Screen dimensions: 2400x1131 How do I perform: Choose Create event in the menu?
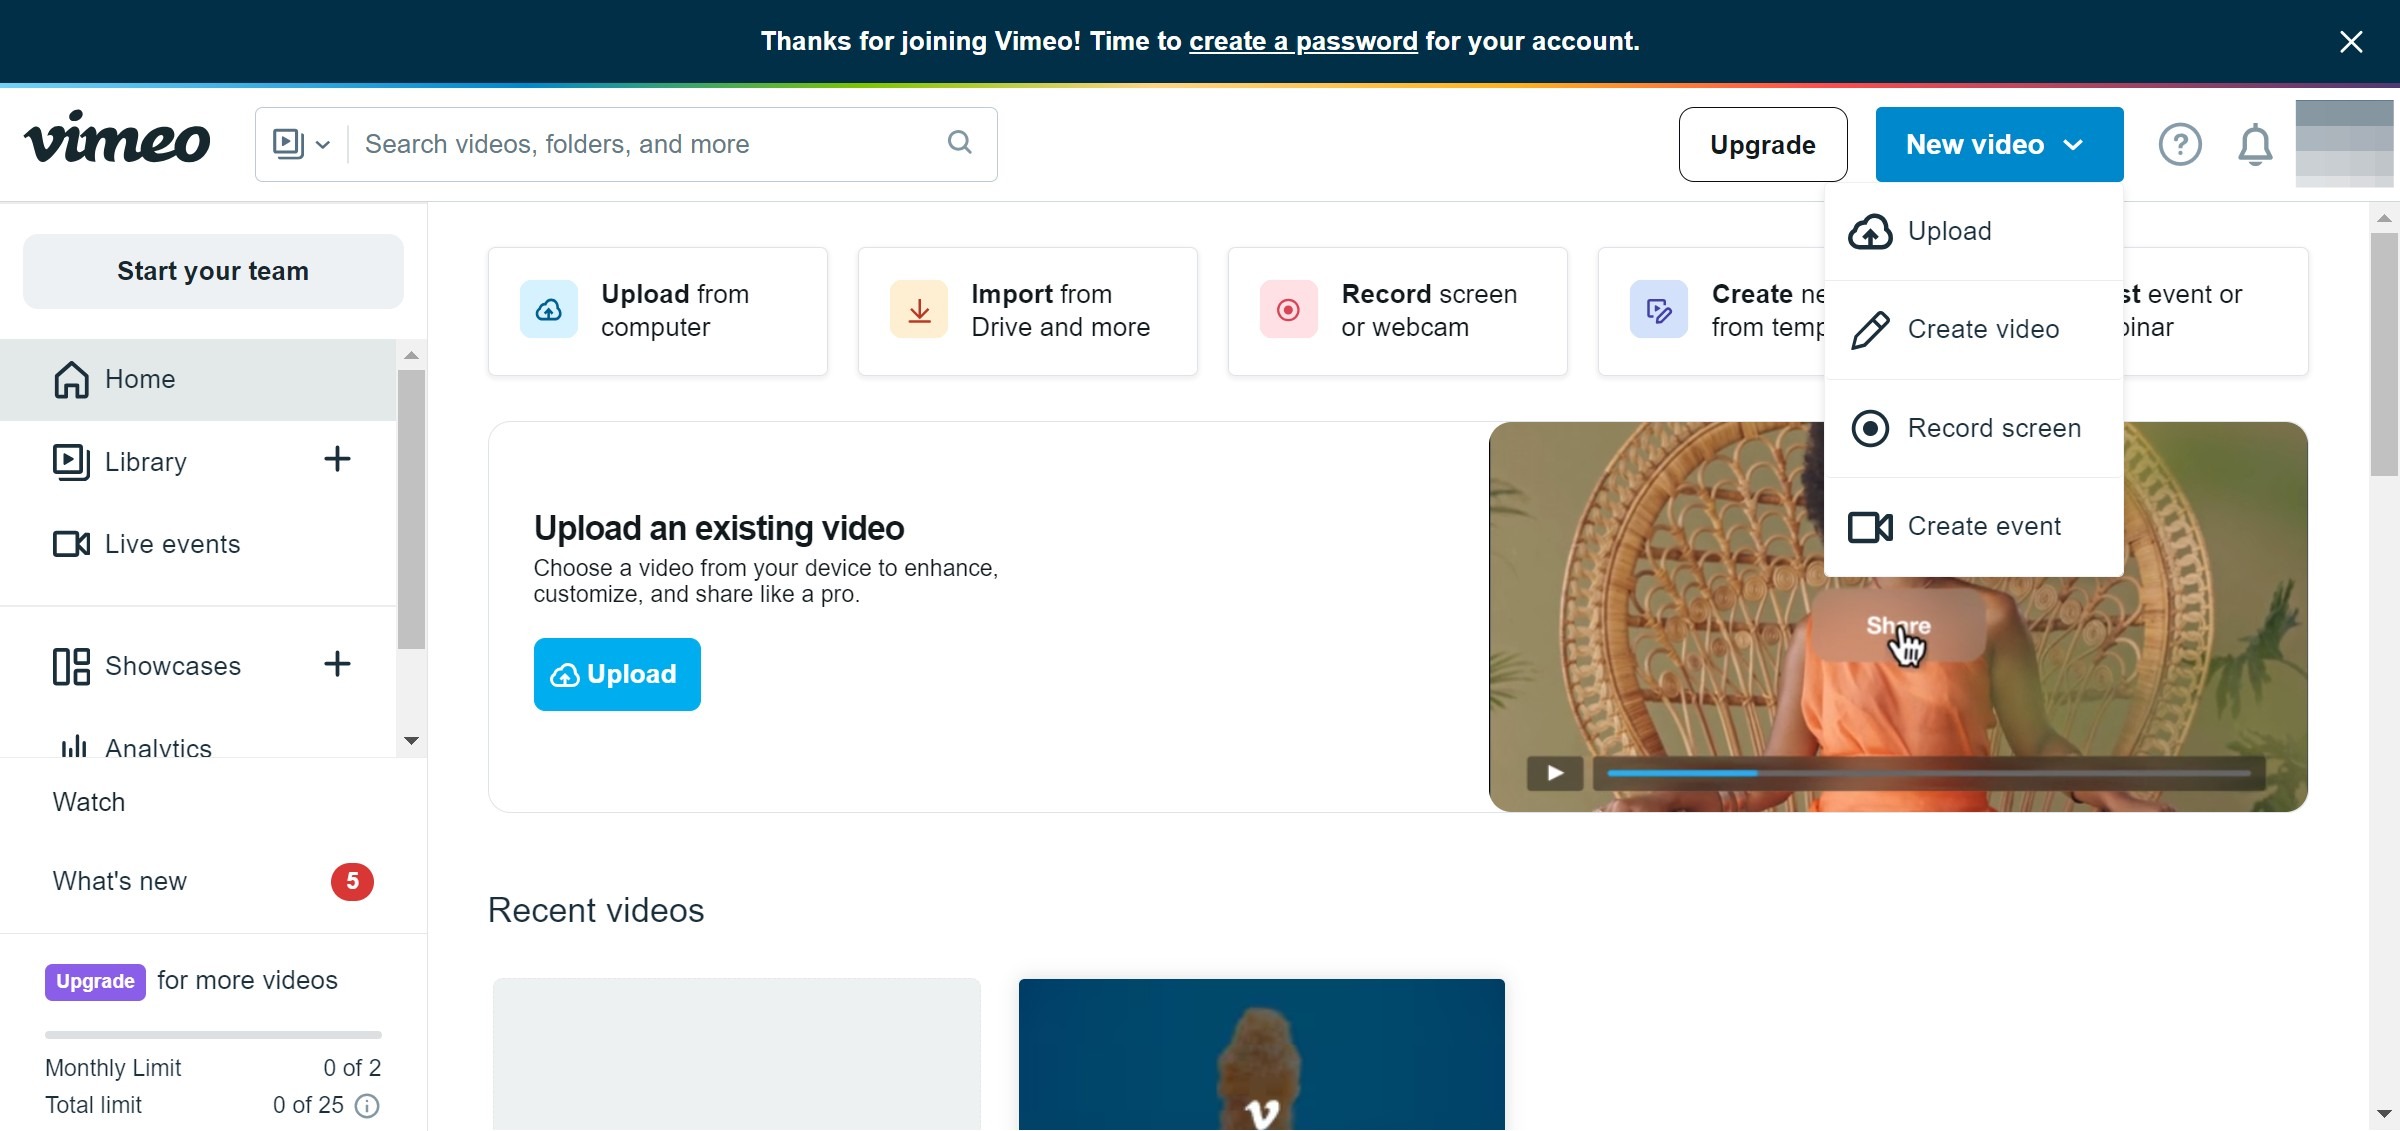[1983, 526]
